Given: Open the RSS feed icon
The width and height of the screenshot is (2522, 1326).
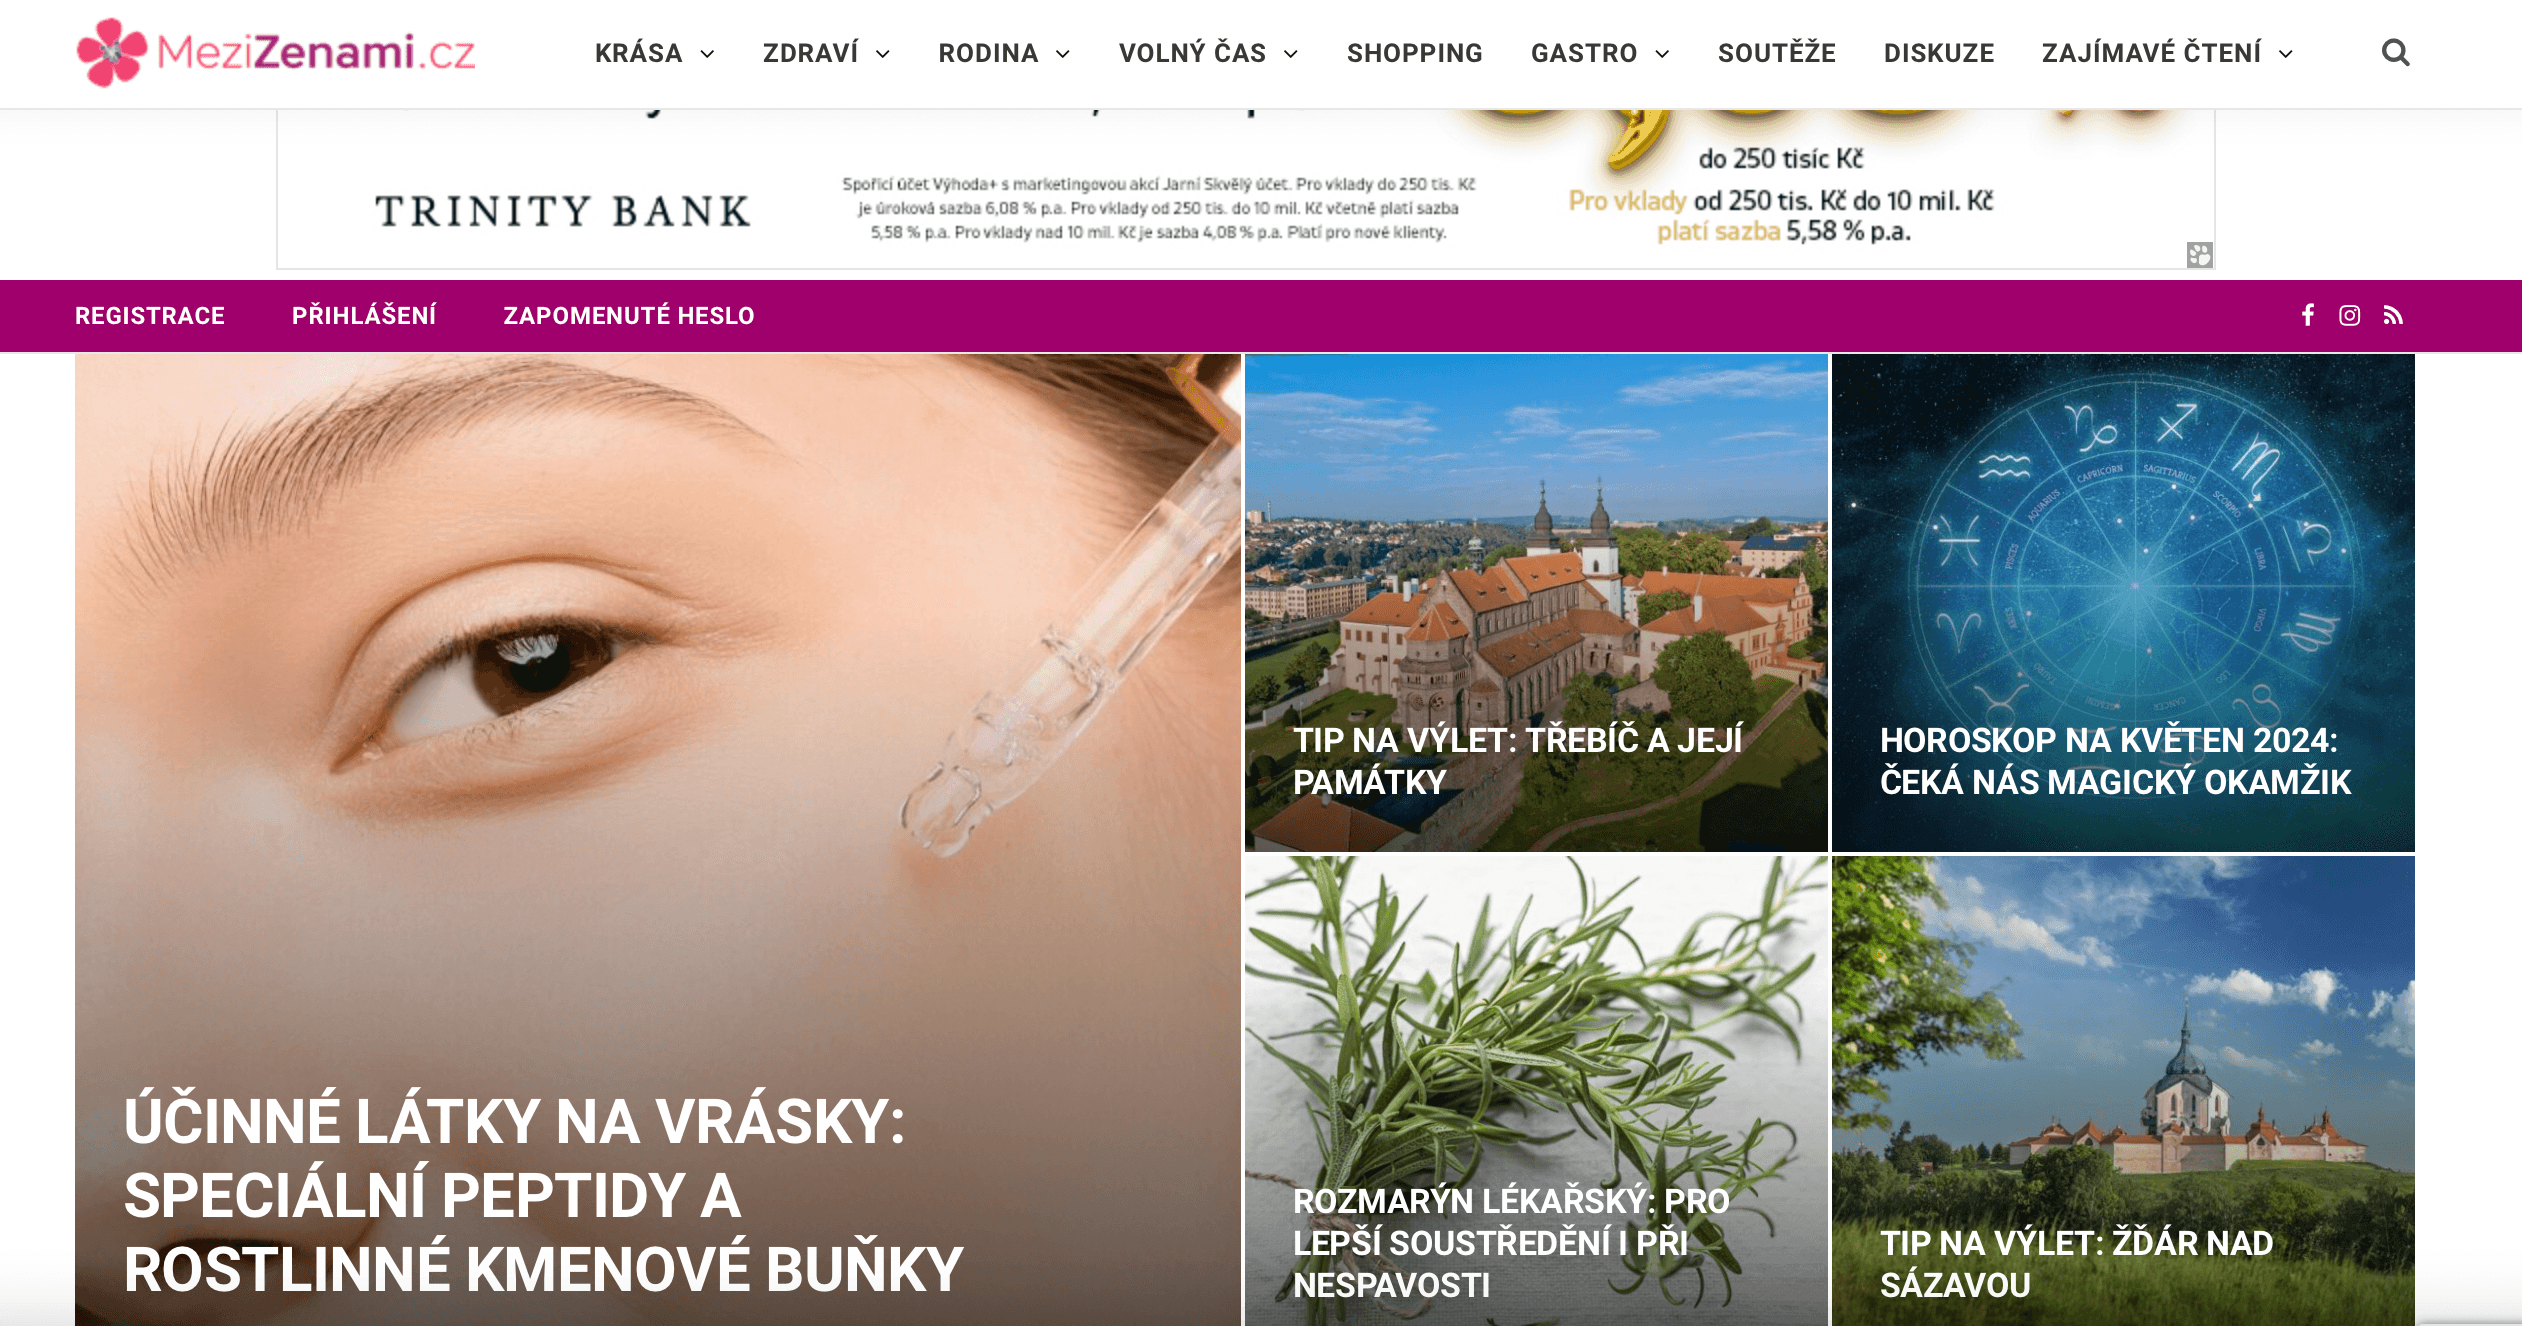Looking at the screenshot, I should [x=2393, y=316].
